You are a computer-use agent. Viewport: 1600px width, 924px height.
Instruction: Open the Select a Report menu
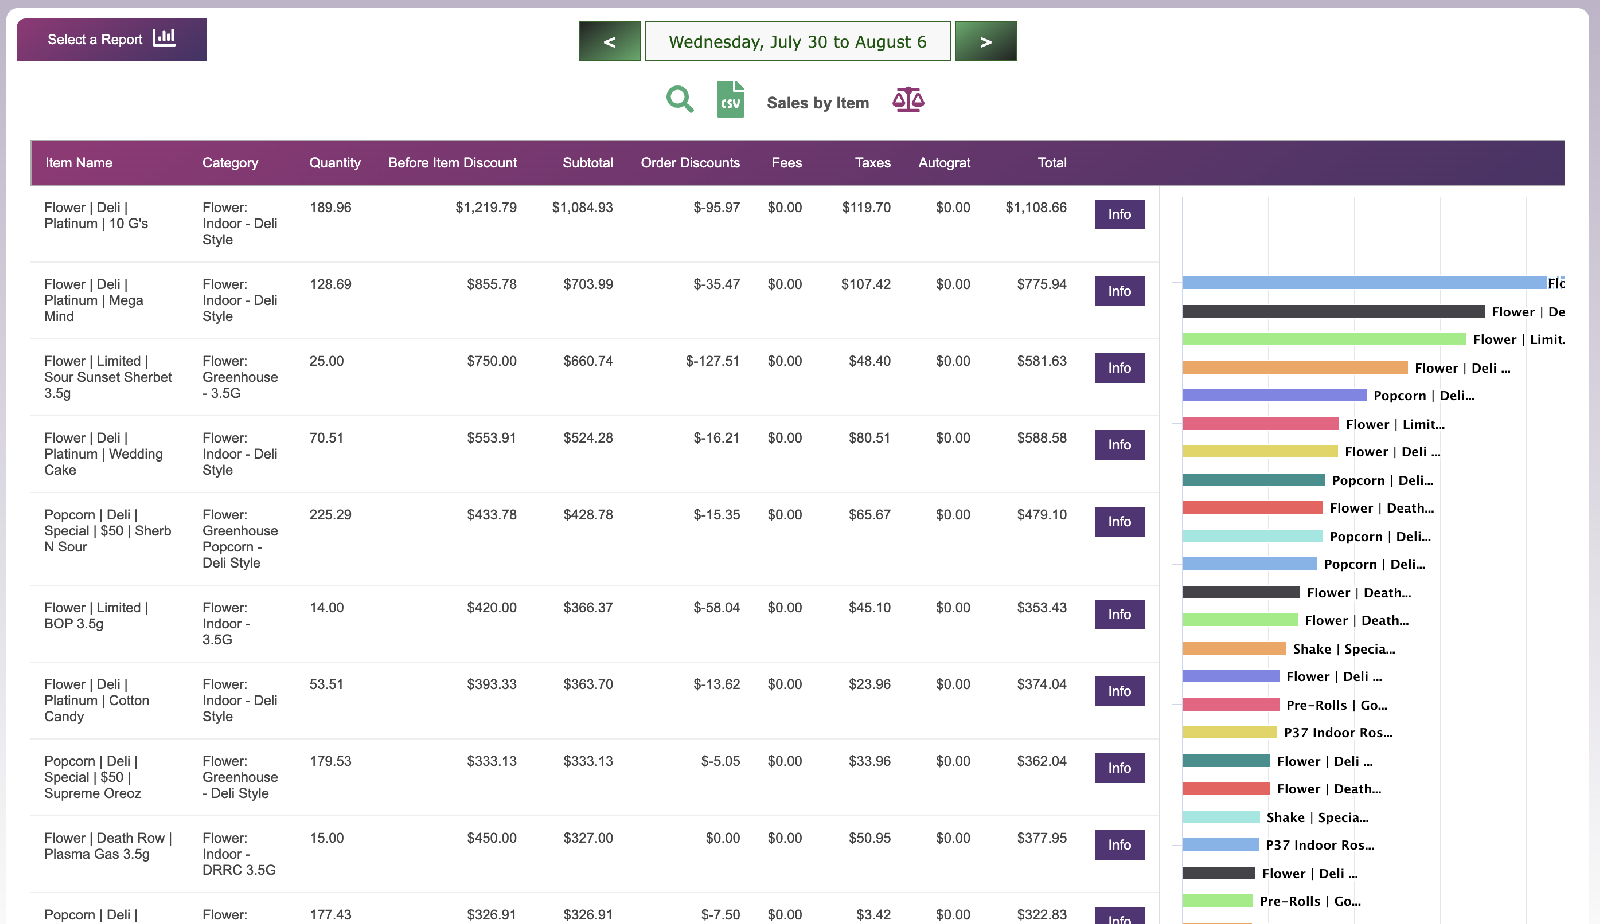point(94,39)
